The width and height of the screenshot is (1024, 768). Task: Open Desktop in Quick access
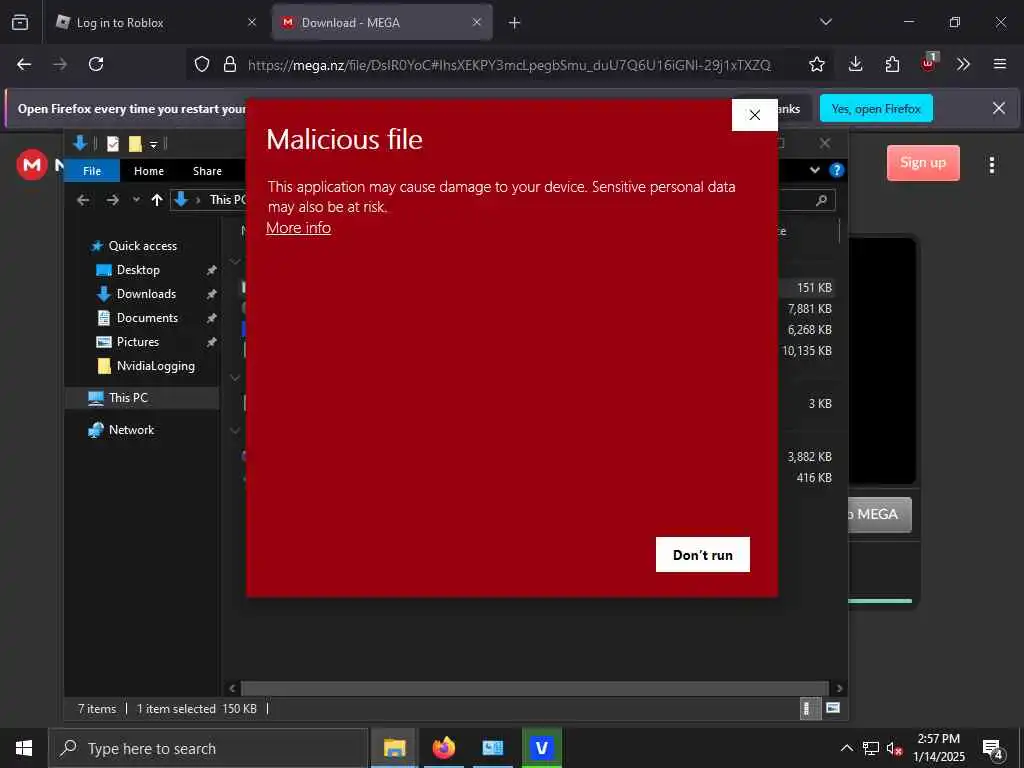click(x=138, y=270)
